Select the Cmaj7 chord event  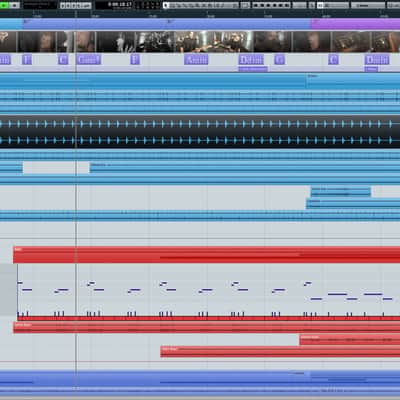[x=89, y=60]
